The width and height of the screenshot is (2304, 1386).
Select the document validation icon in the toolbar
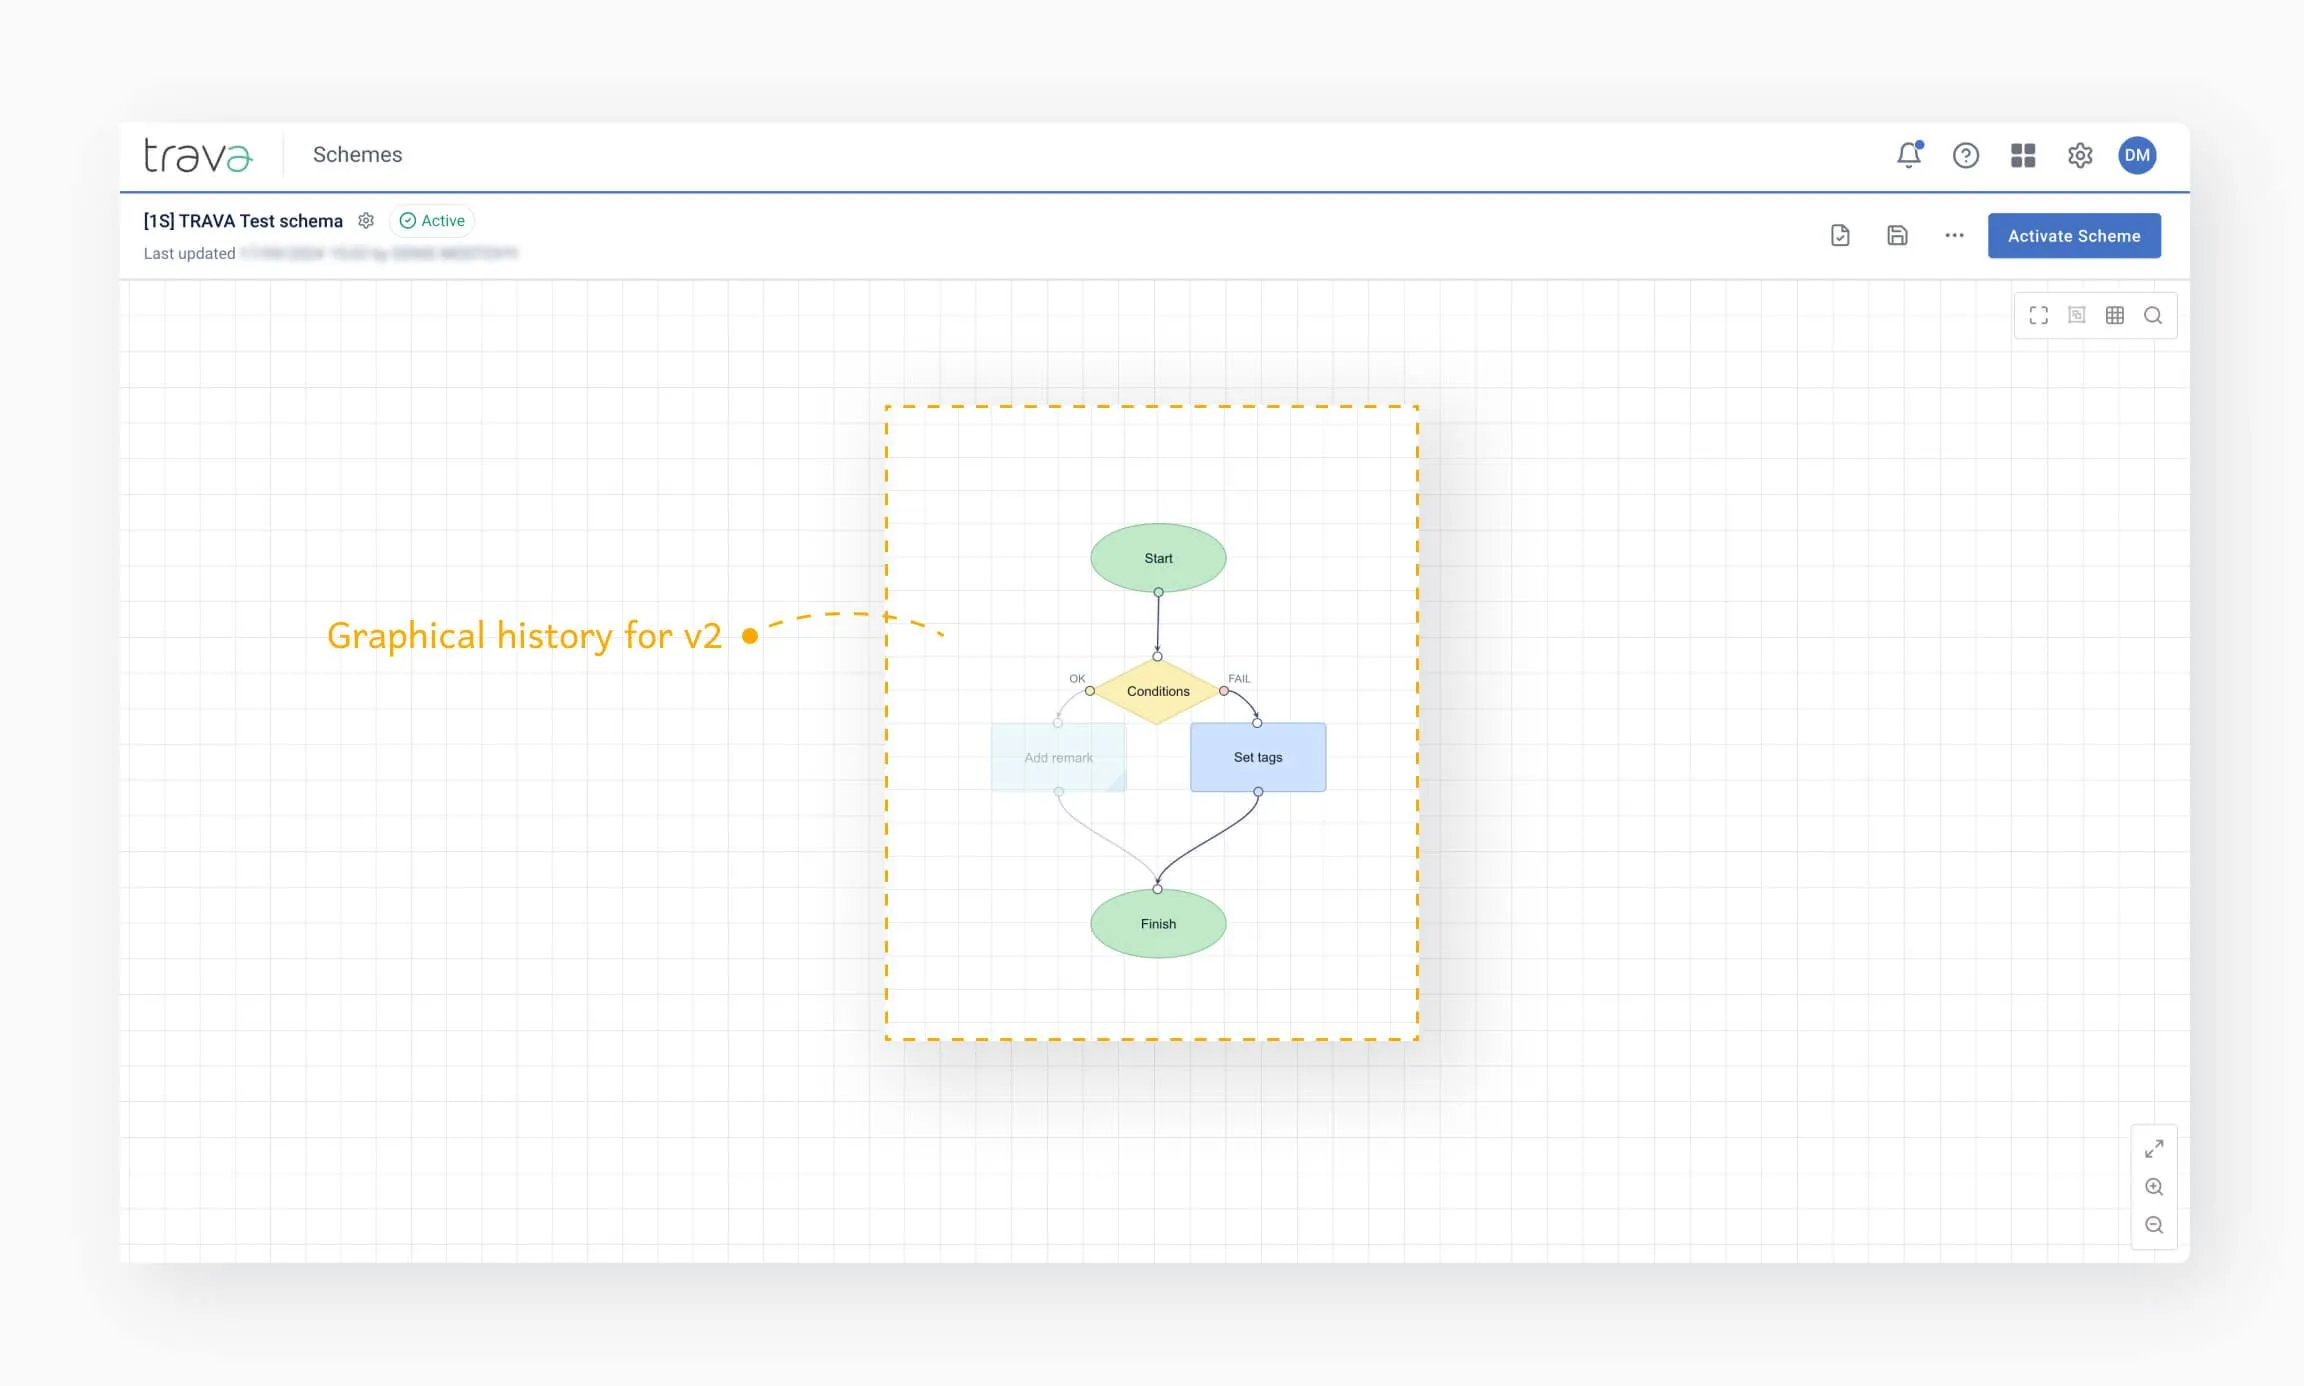[x=1840, y=235]
